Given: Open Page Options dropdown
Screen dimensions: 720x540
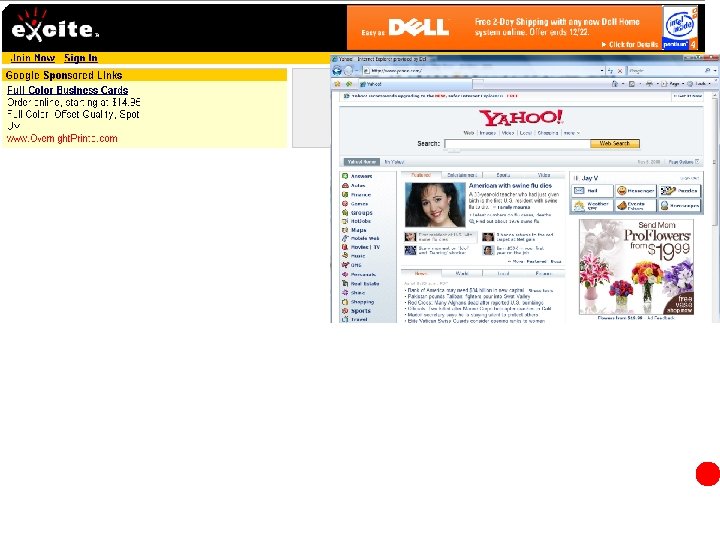Looking at the screenshot, I should (x=684, y=162).
